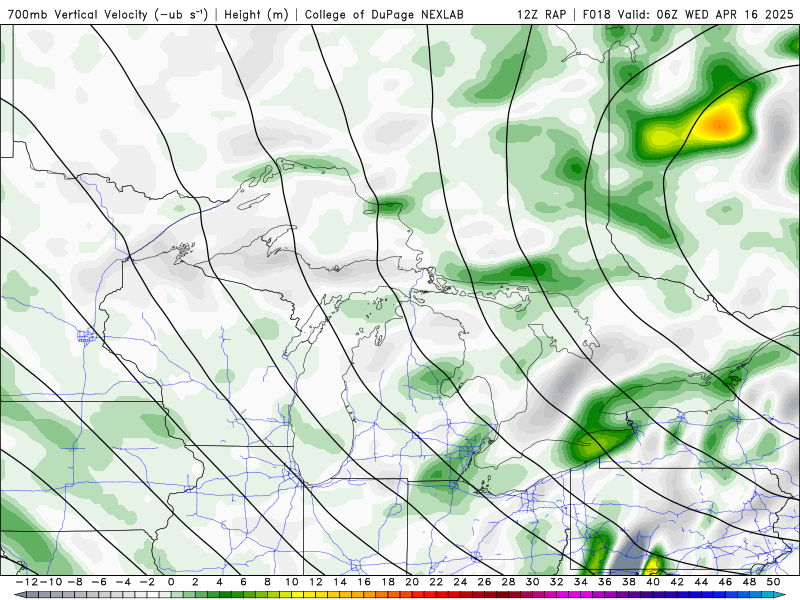Click the "32" color scale label
Viewport: 800px width, 600px height.
557,582
